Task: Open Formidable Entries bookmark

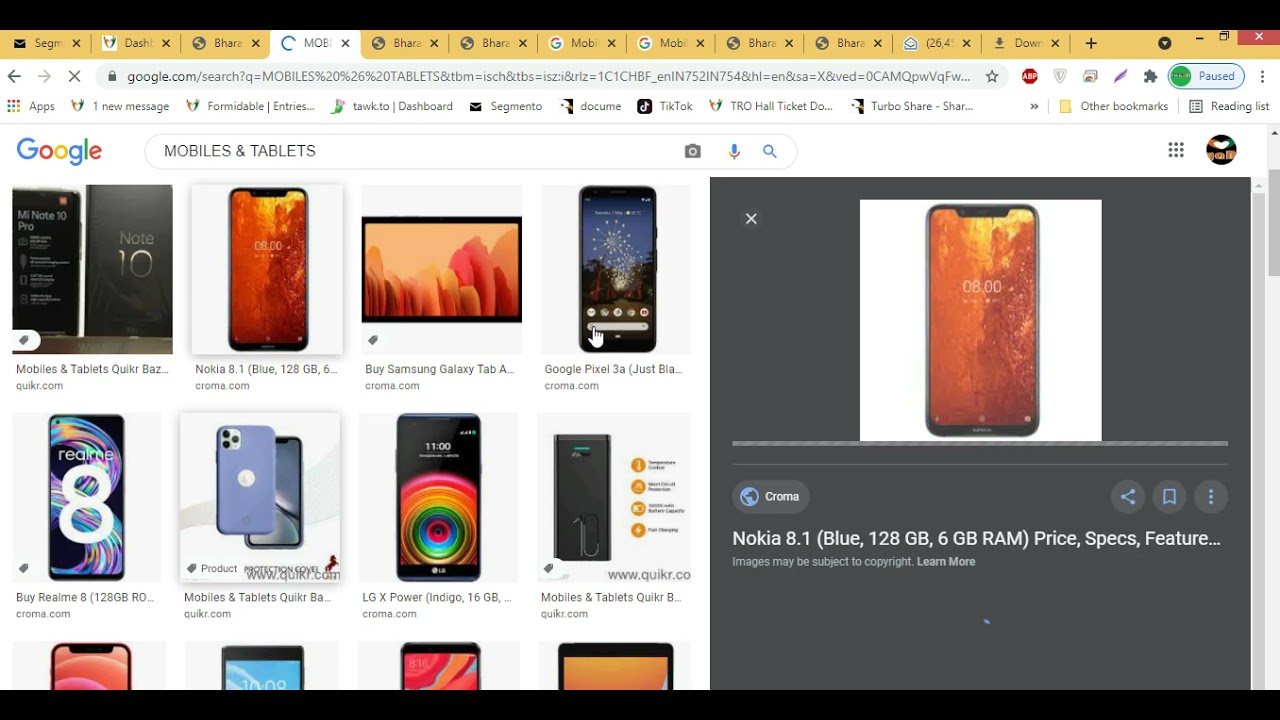Action: (x=250, y=106)
